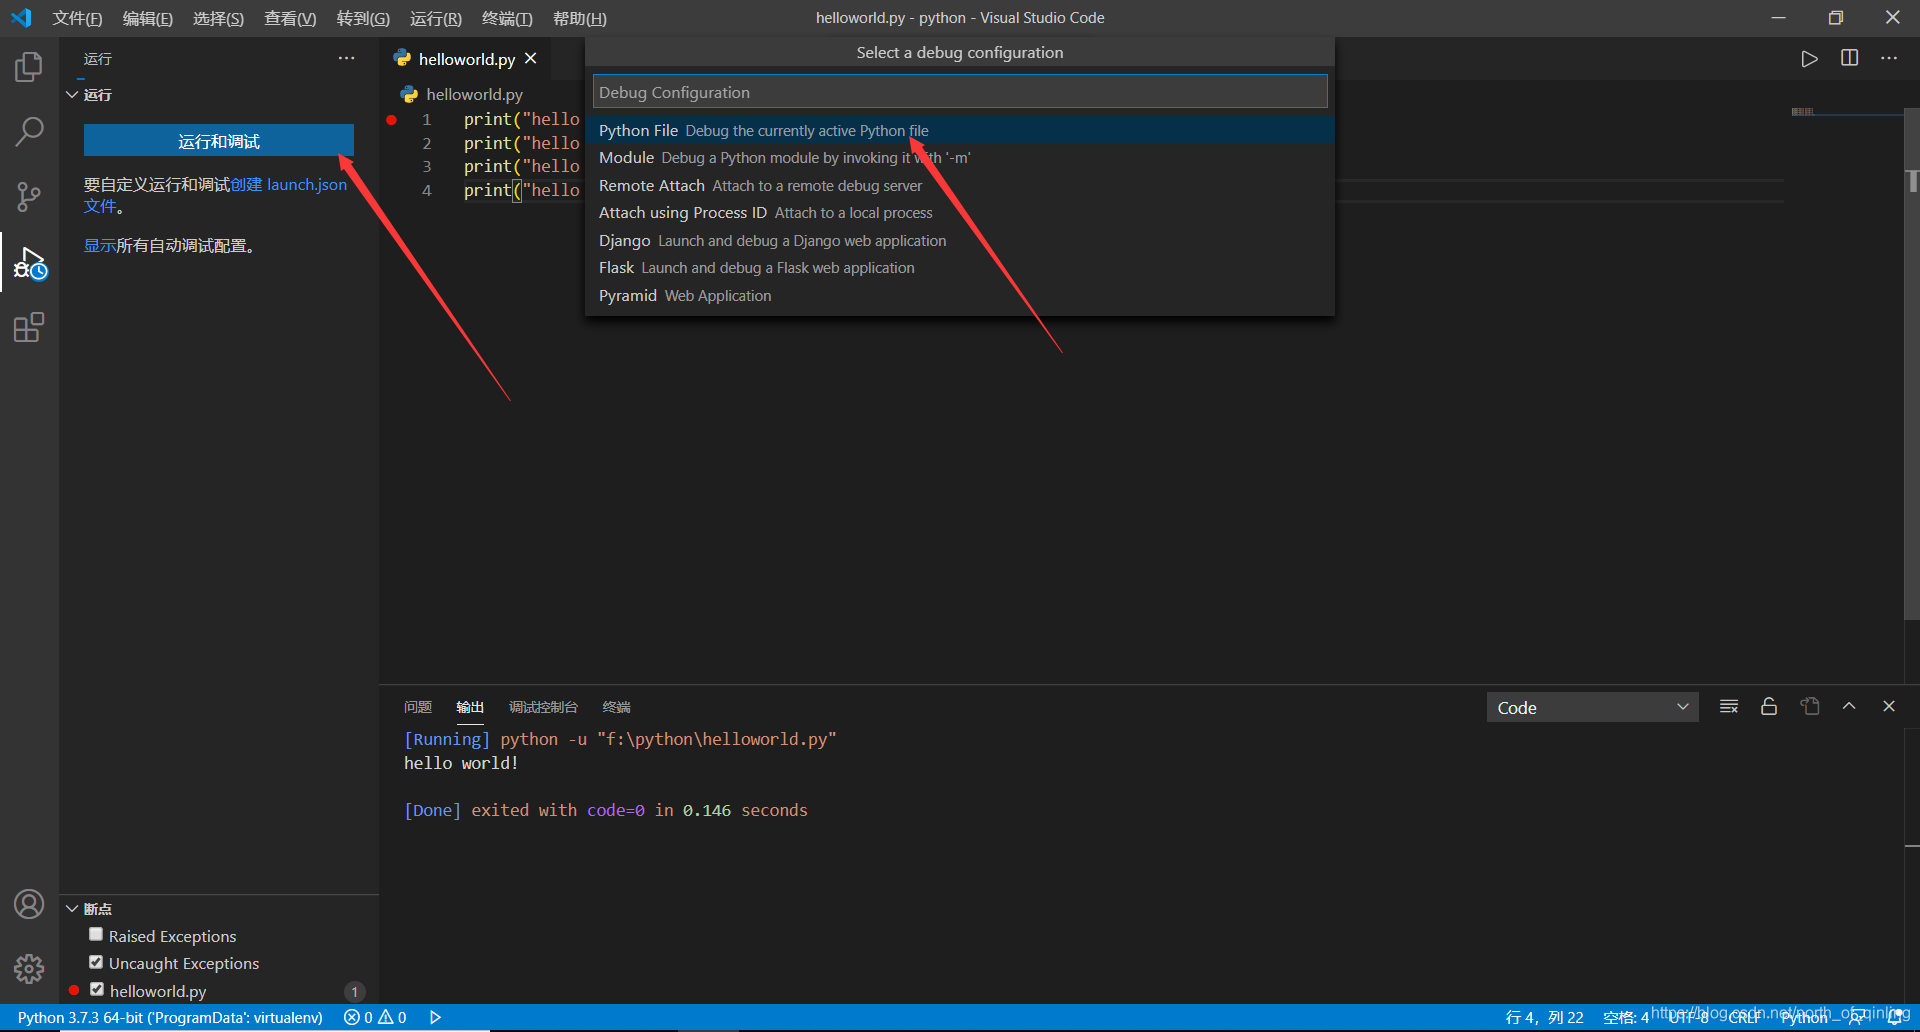Open the Manage gear icon
Viewport: 1920px width, 1032px height.
(x=29, y=968)
